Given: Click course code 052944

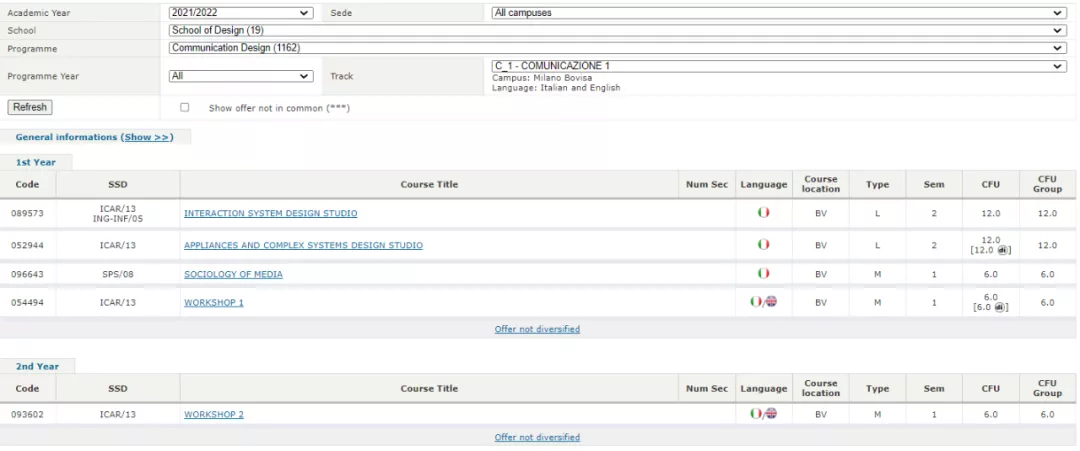Looking at the screenshot, I should 28,245.
